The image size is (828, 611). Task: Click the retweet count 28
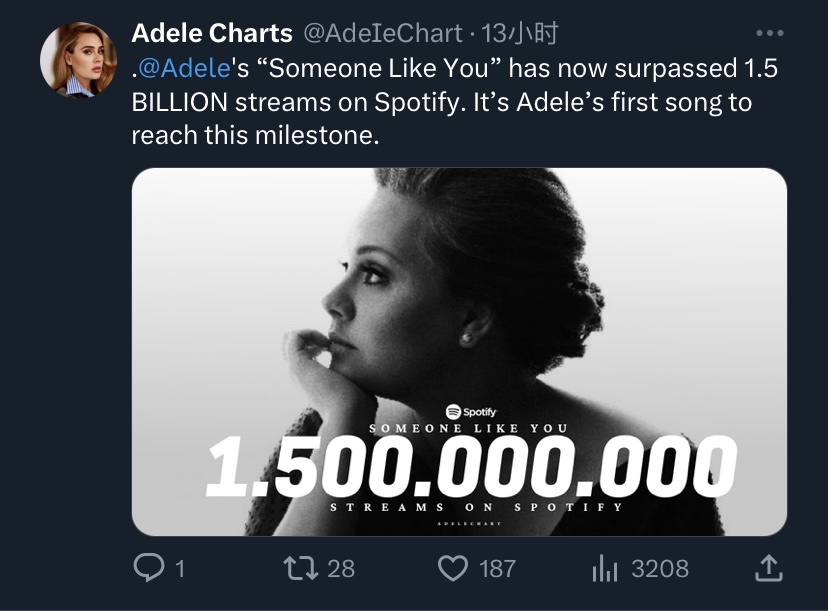point(341,569)
